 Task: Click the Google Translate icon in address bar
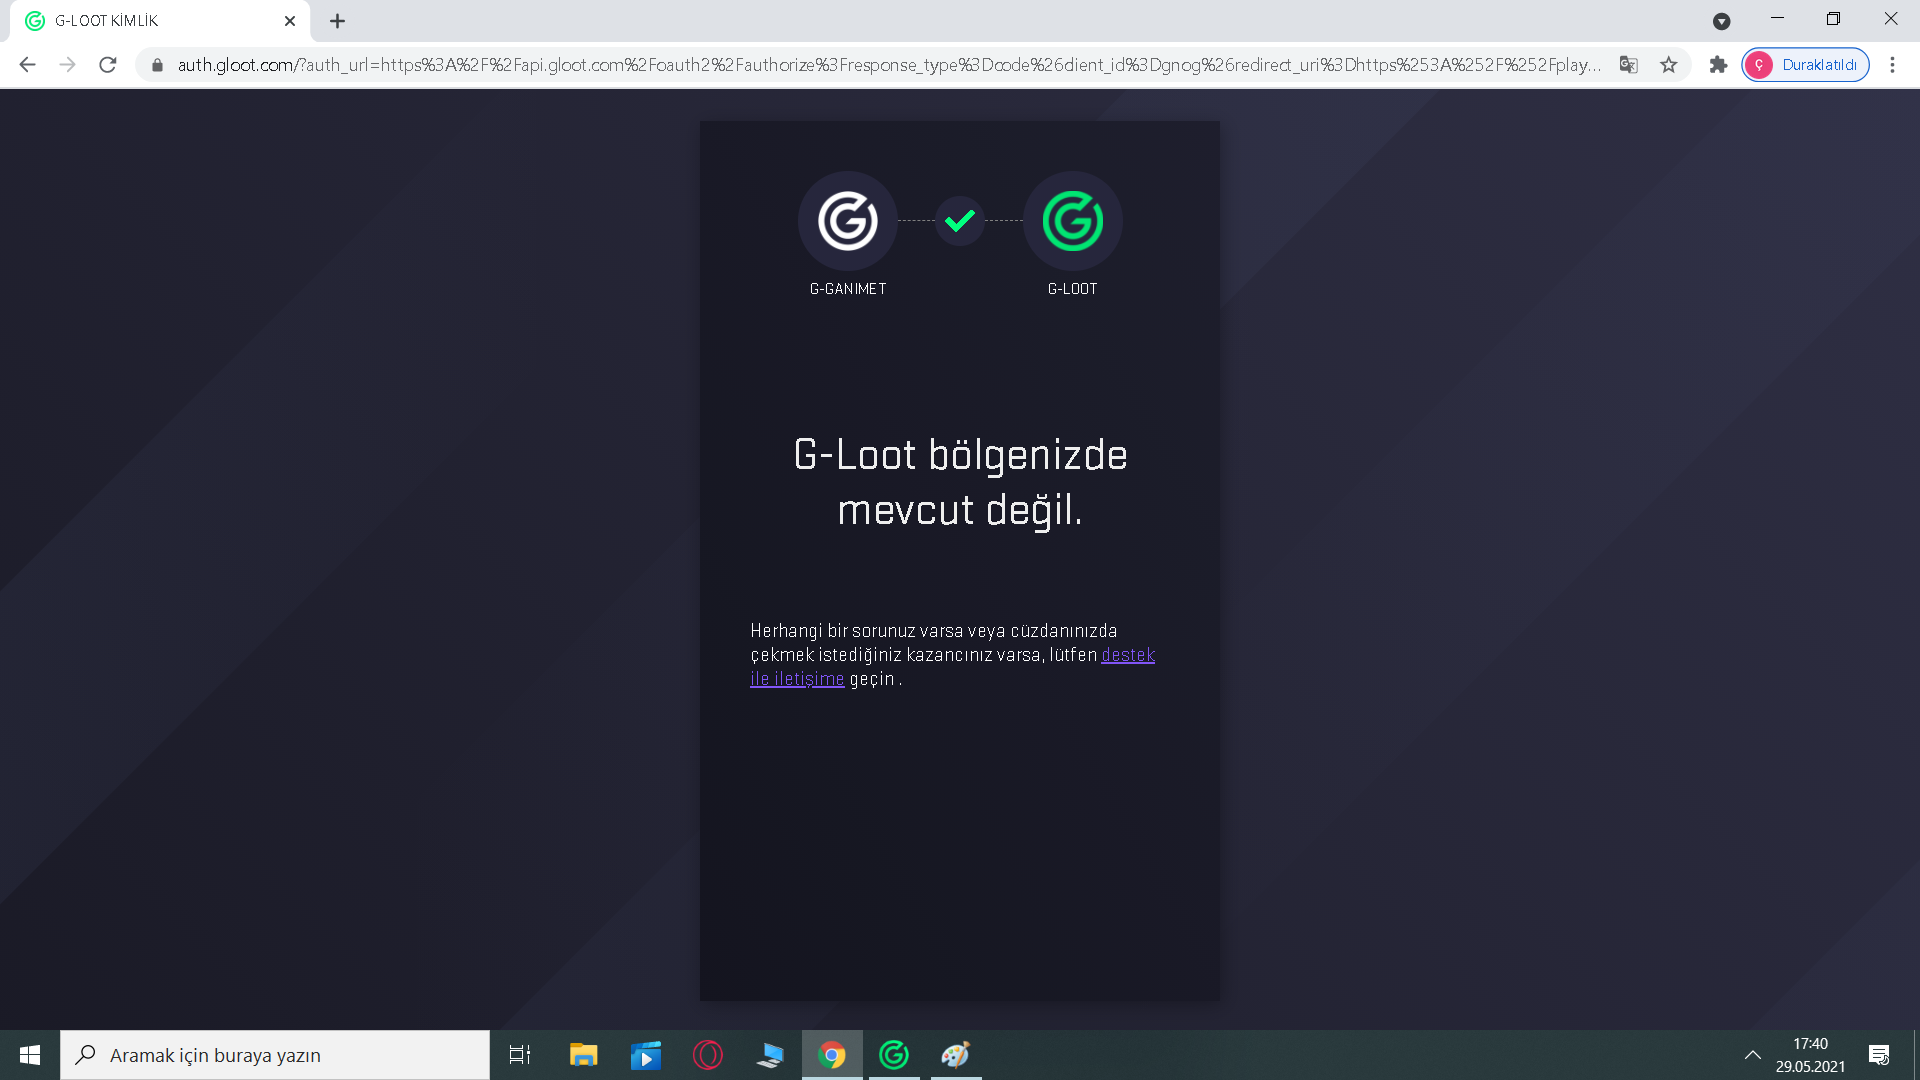(x=1629, y=64)
